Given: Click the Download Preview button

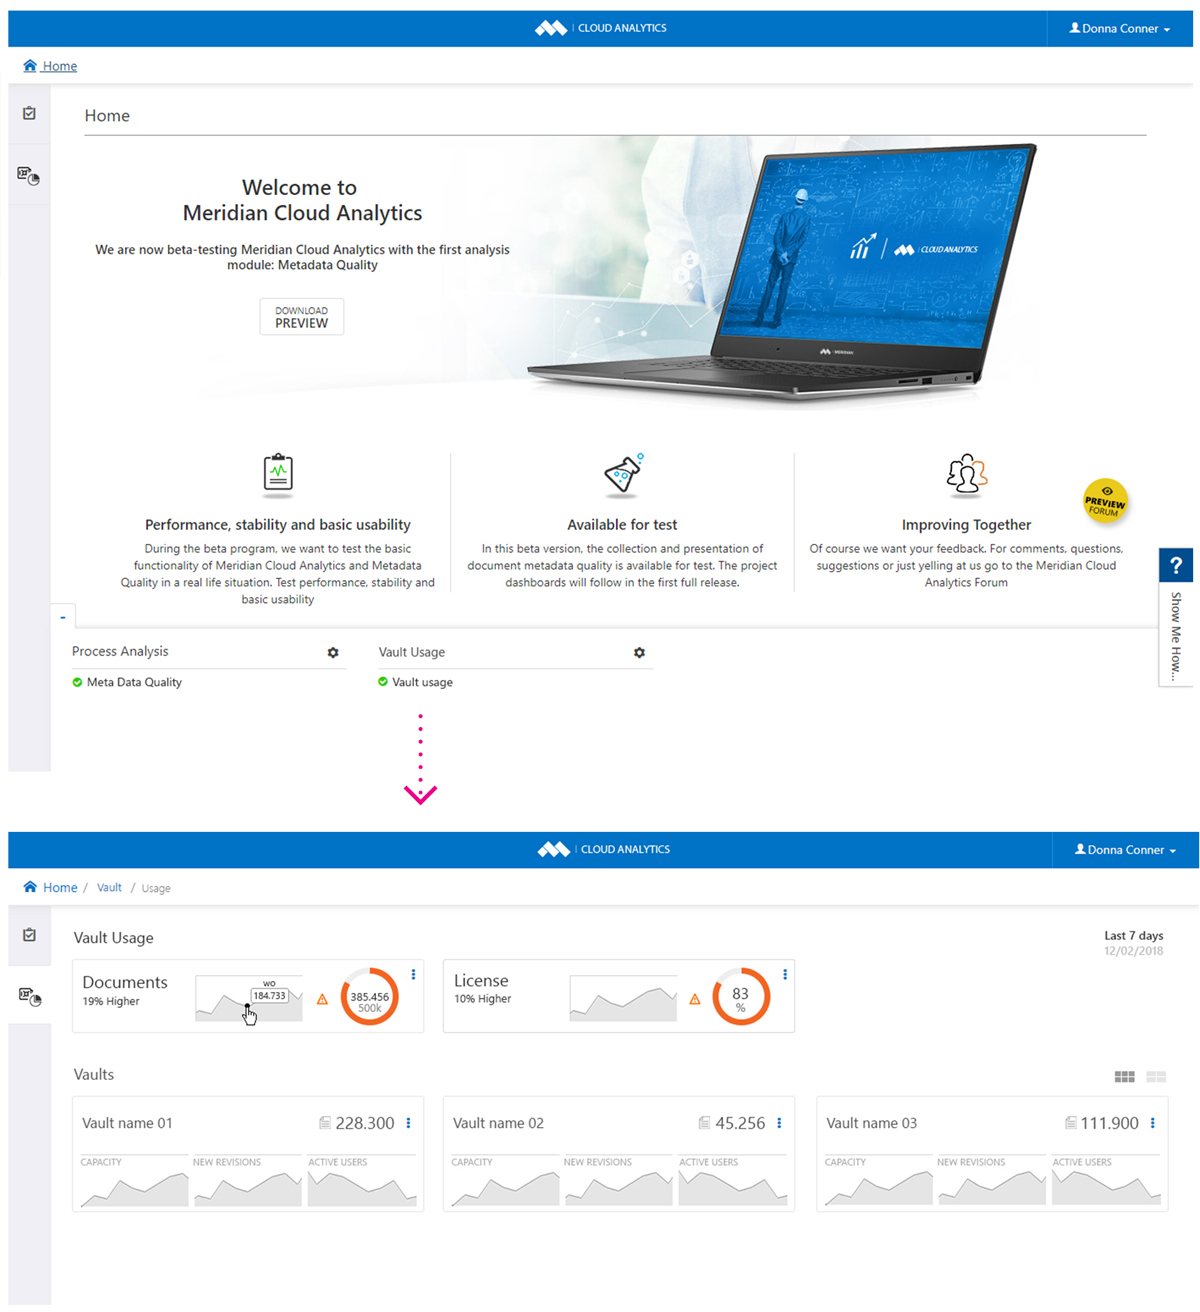Looking at the screenshot, I should coord(302,317).
